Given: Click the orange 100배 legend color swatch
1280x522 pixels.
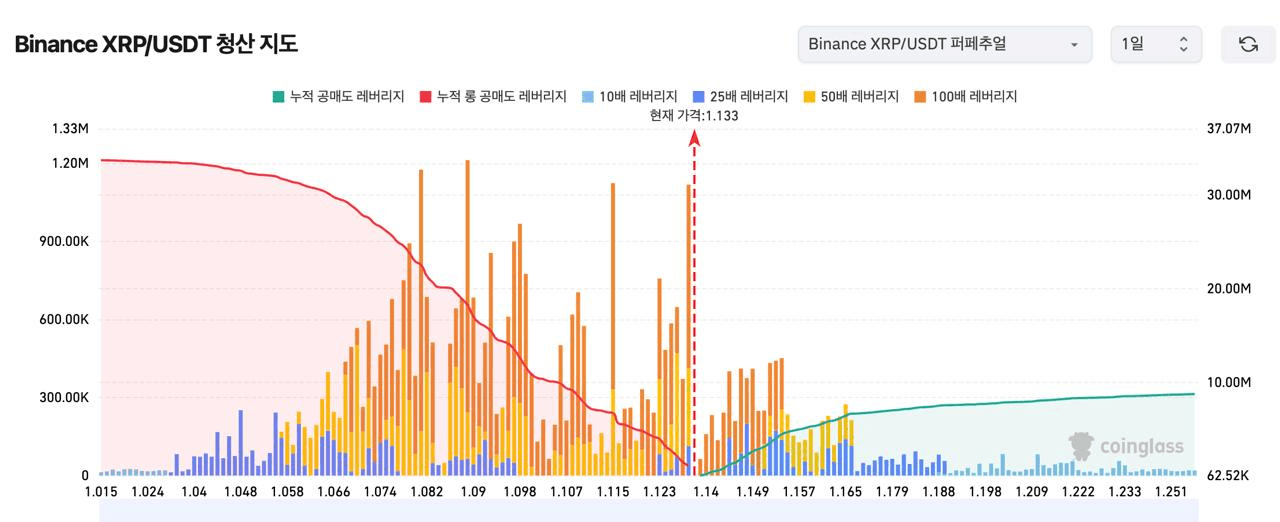Looking at the screenshot, I should point(920,97).
